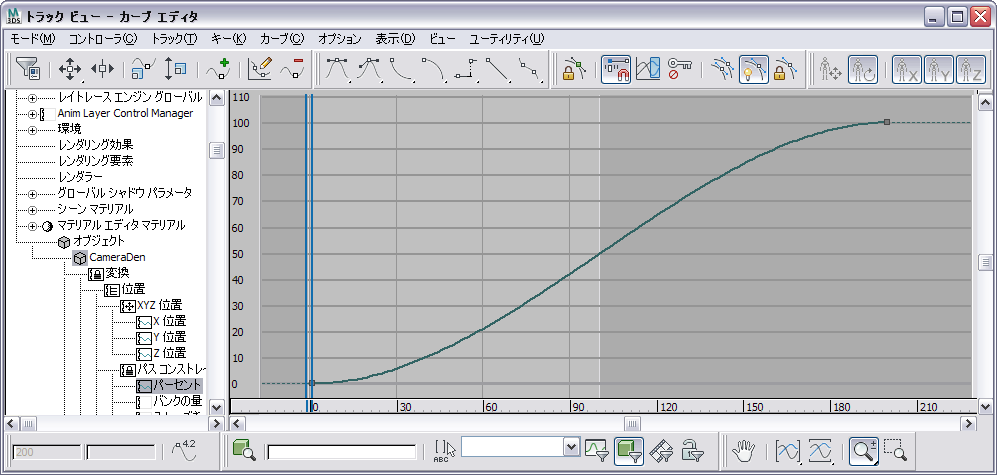Set tangents to Slow
Screen dimensions: 997x475
(434, 69)
